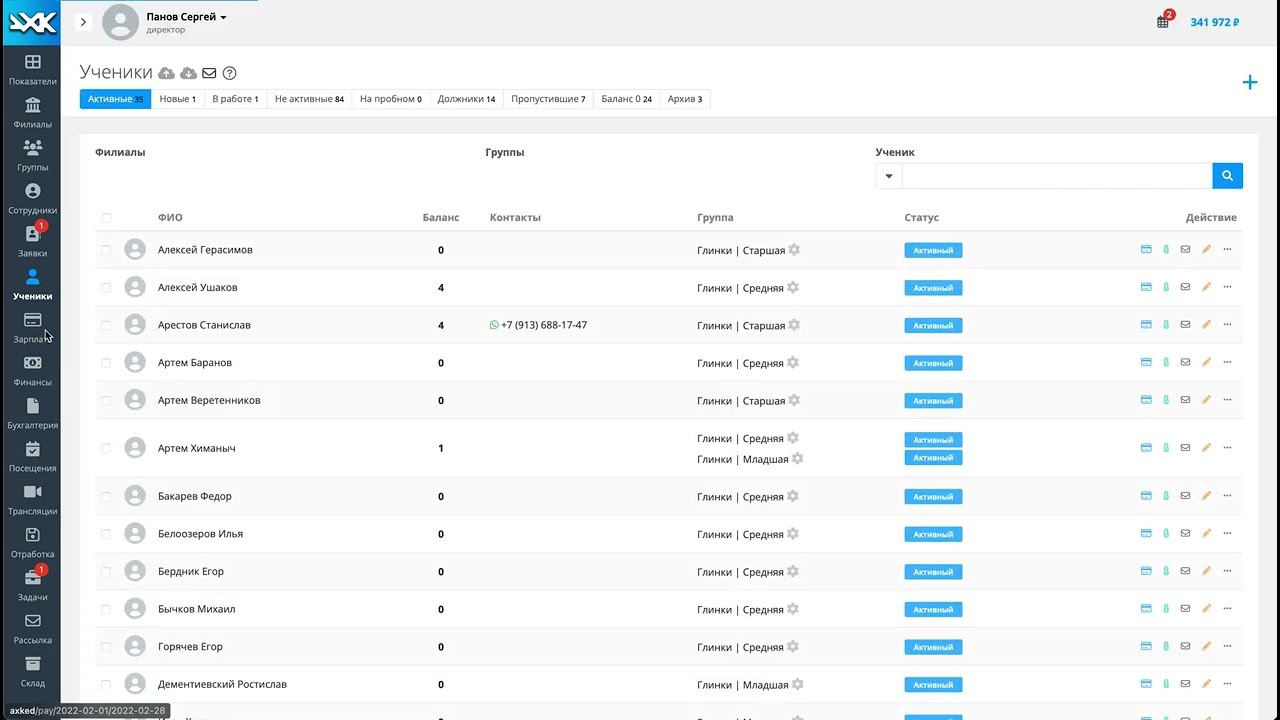The image size is (1280, 720).
Task: Click group gear icon for Артем Баранов
Action: pyautogui.click(x=792, y=362)
